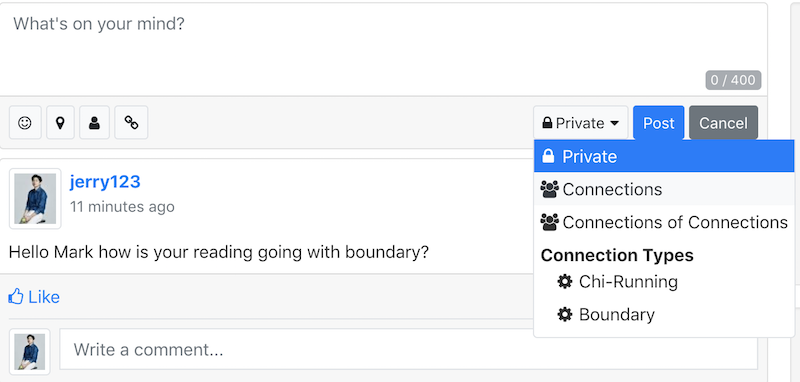The image size is (800, 382).
Task: Choose the Boundary connection type
Action: [664, 314]
